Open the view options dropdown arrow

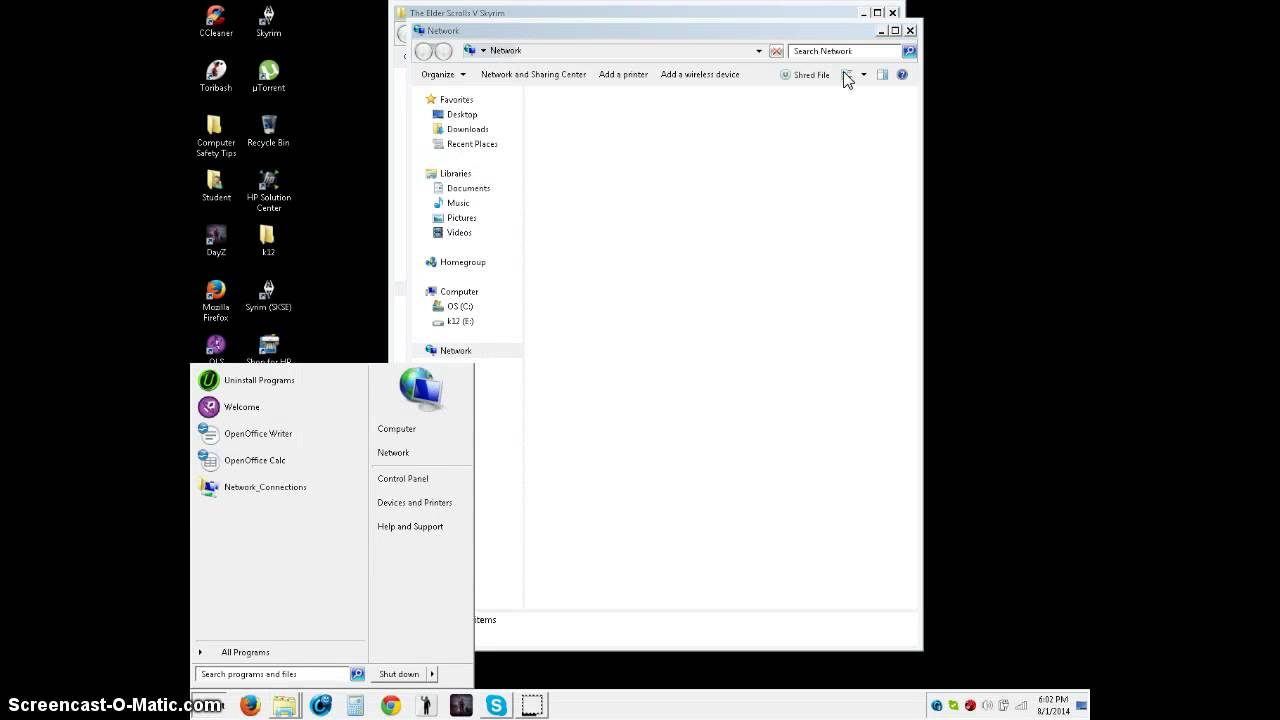click(x=864, y=75)
